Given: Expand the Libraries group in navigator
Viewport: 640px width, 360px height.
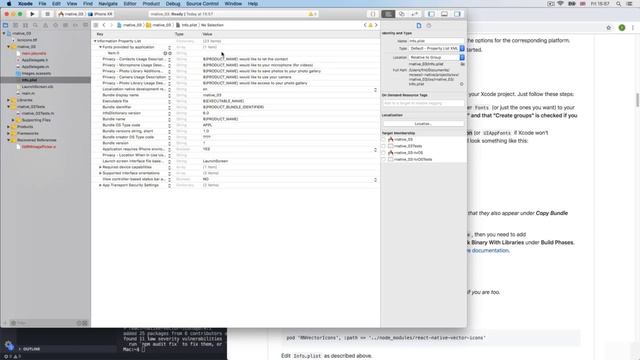Looking at the screenshot, I should click(9, 100).
